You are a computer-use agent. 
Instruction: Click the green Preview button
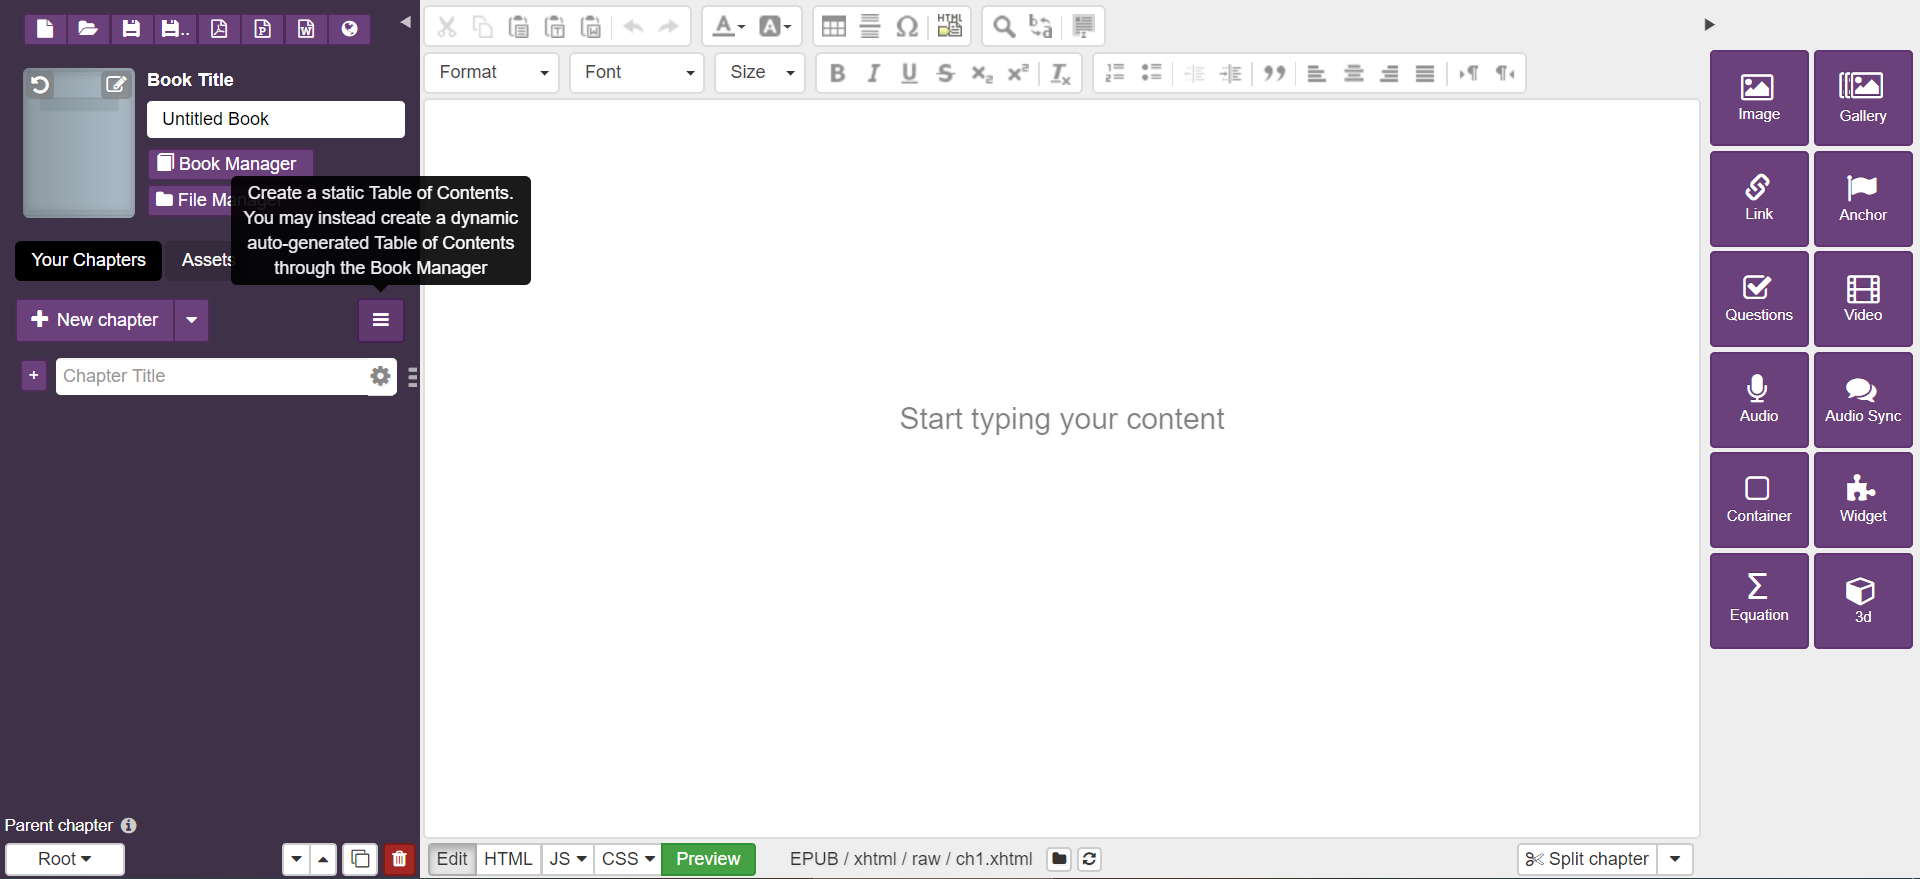(708, 859)
